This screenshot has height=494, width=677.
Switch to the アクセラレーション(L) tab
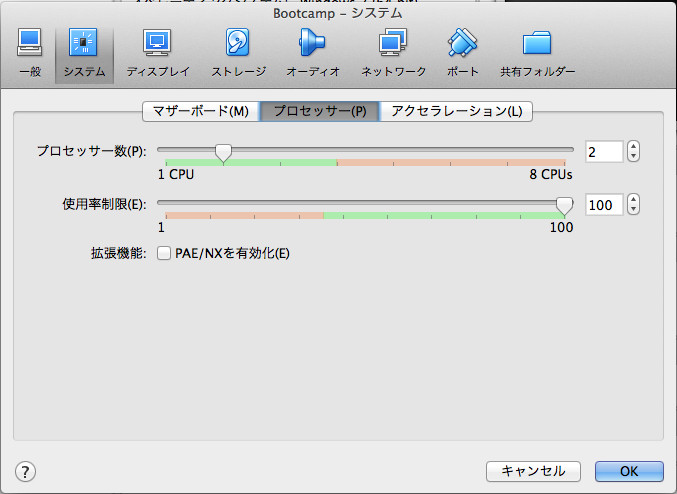tap(456, 111)
